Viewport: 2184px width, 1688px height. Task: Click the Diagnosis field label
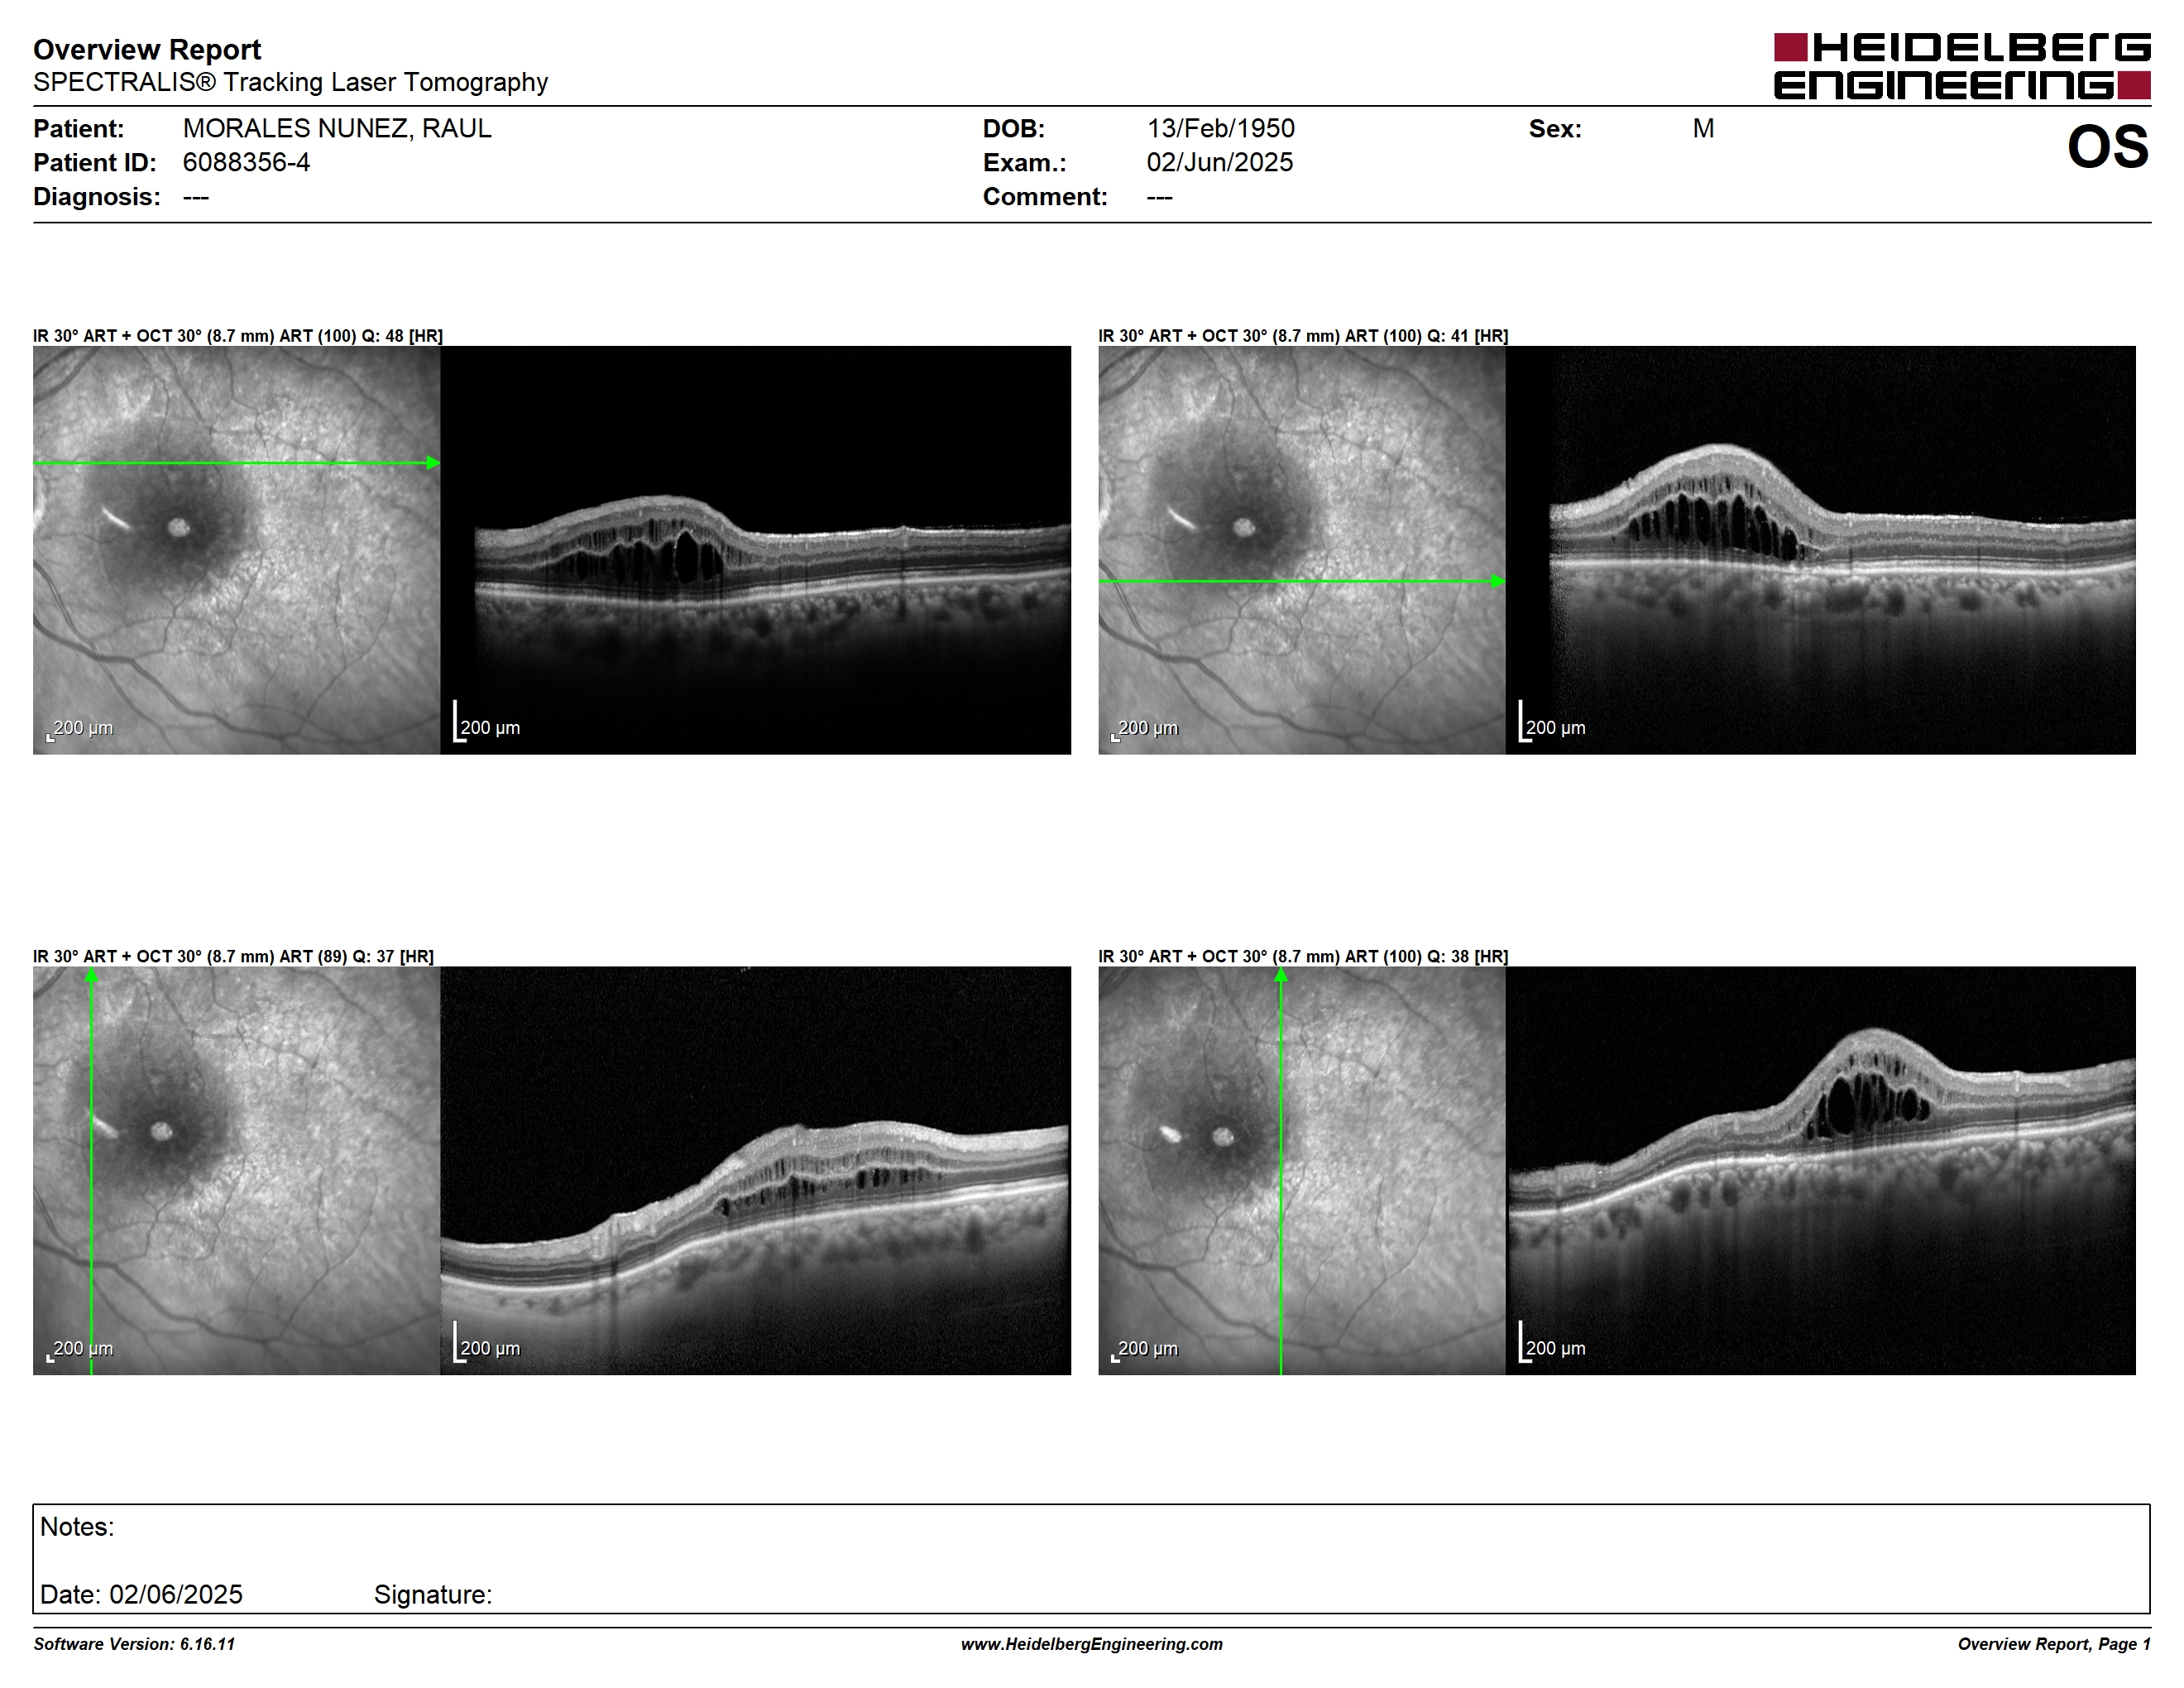coord(97,196)
